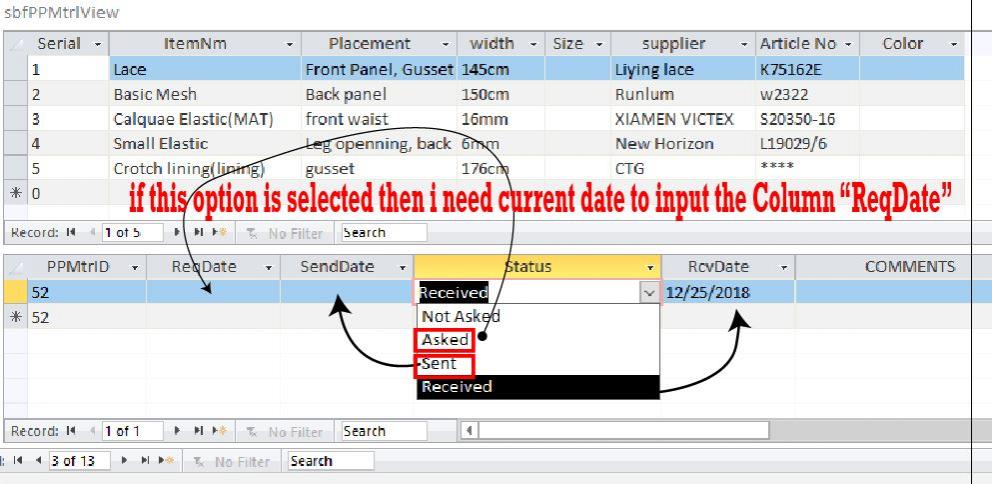The width and height of the screenshot is (992, 484).
Task: Click record number box showing 3 of 13
Action: coord(79,461)
